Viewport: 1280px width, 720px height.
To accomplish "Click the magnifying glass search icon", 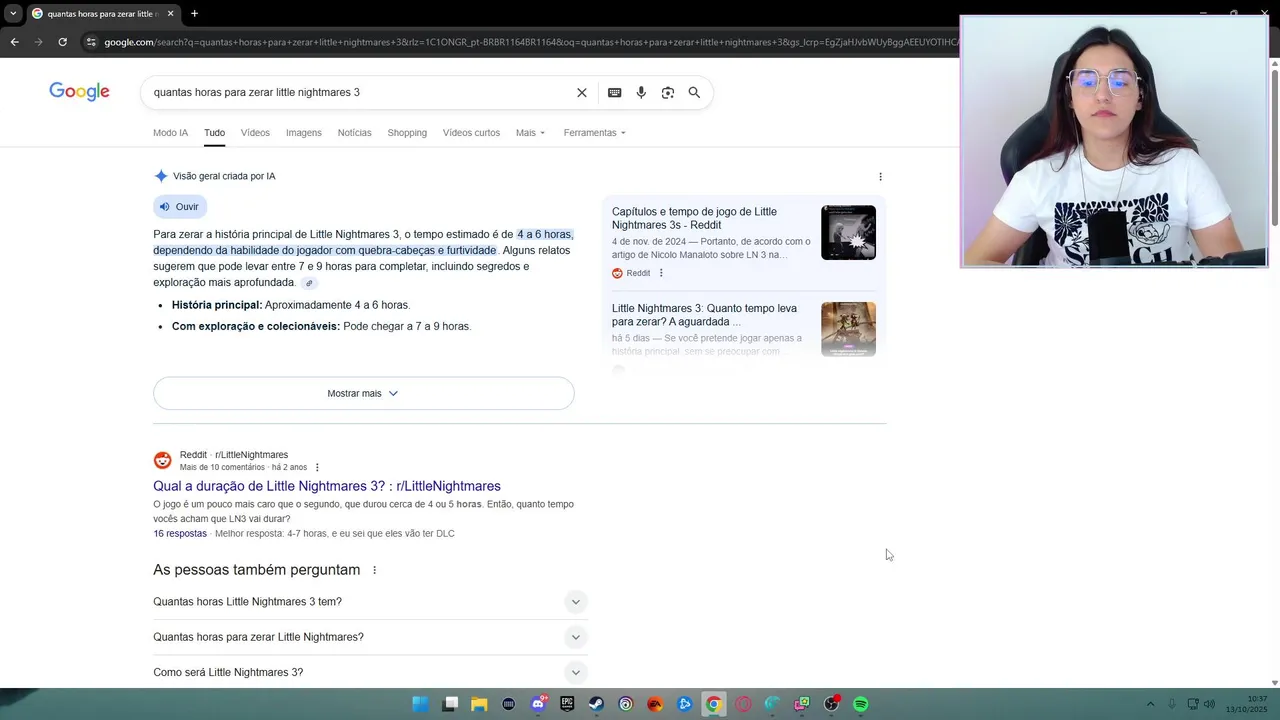I will (694, 92).
